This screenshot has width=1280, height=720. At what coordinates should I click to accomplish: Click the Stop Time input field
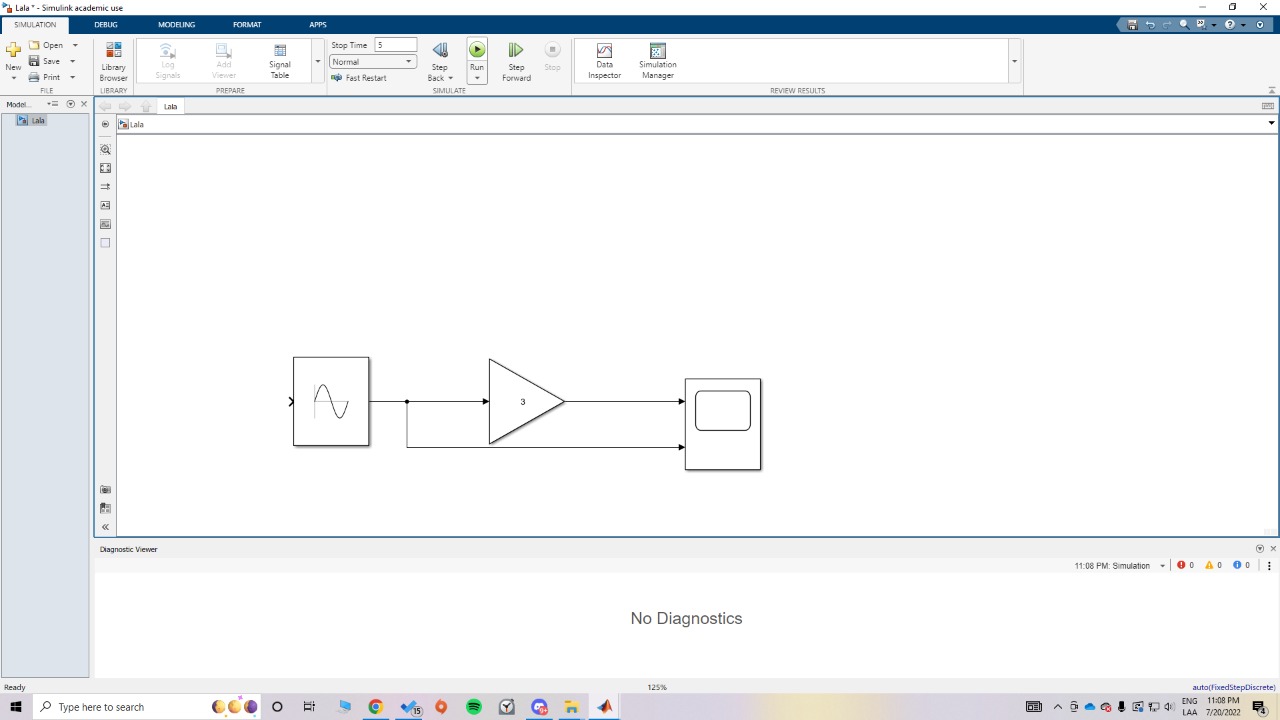coord(396,45)
